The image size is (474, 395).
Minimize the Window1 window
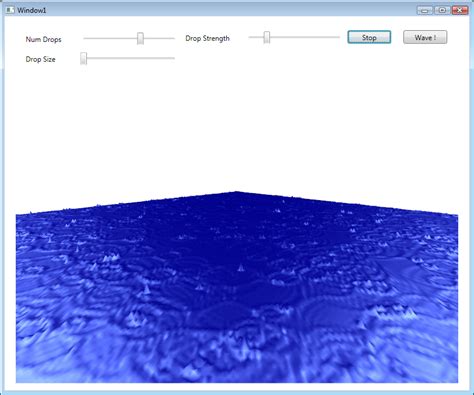point(425,10)
